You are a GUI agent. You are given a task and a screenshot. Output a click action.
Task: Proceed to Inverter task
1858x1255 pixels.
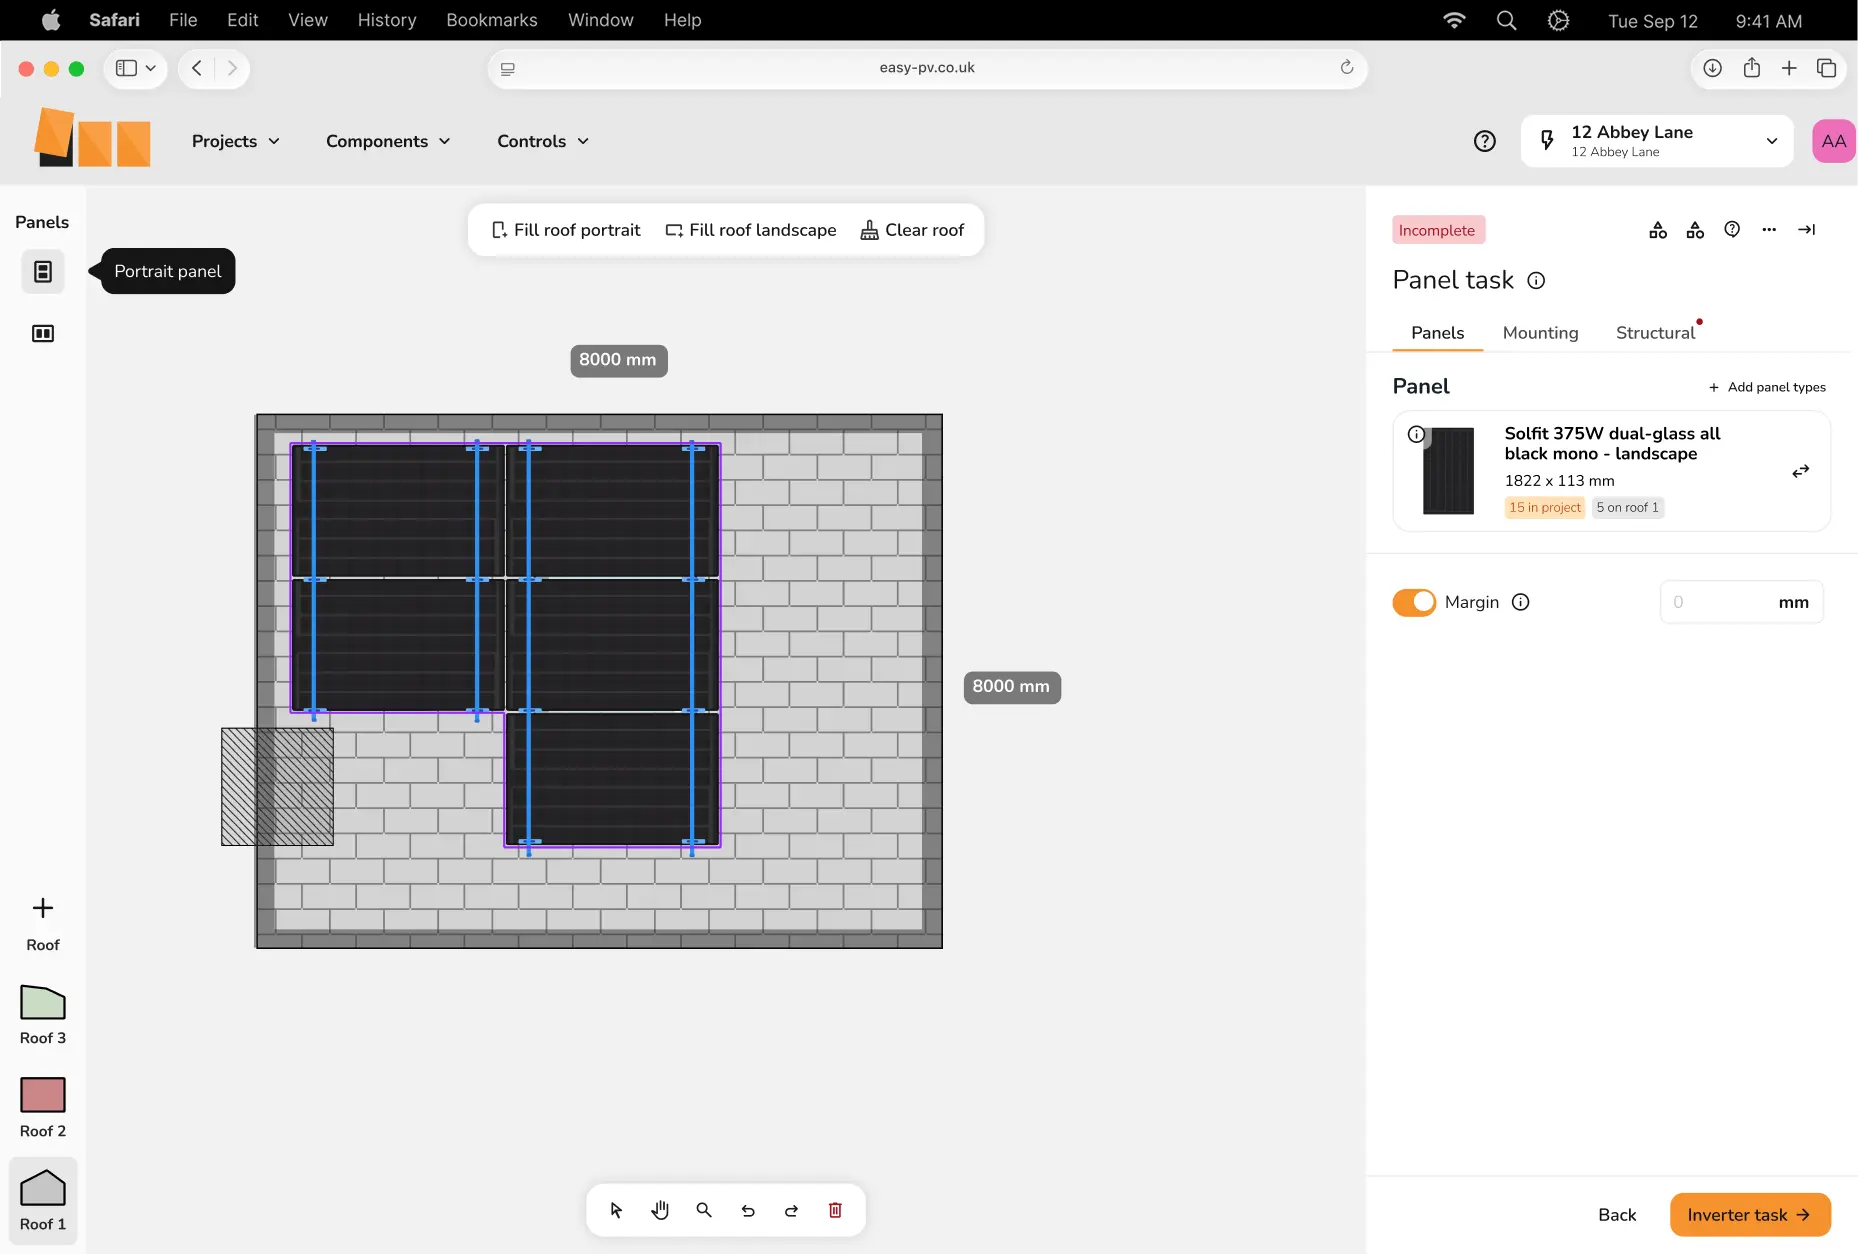(1750, 1215)
